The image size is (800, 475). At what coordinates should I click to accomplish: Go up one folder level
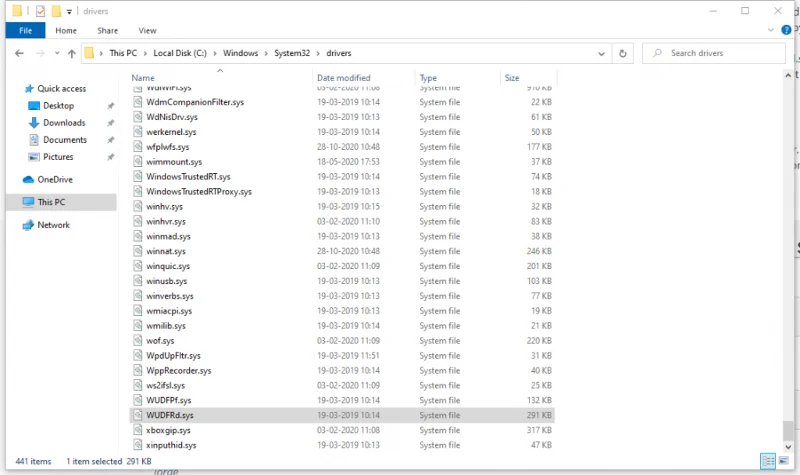pyautogui.click(x=71, y=53)
